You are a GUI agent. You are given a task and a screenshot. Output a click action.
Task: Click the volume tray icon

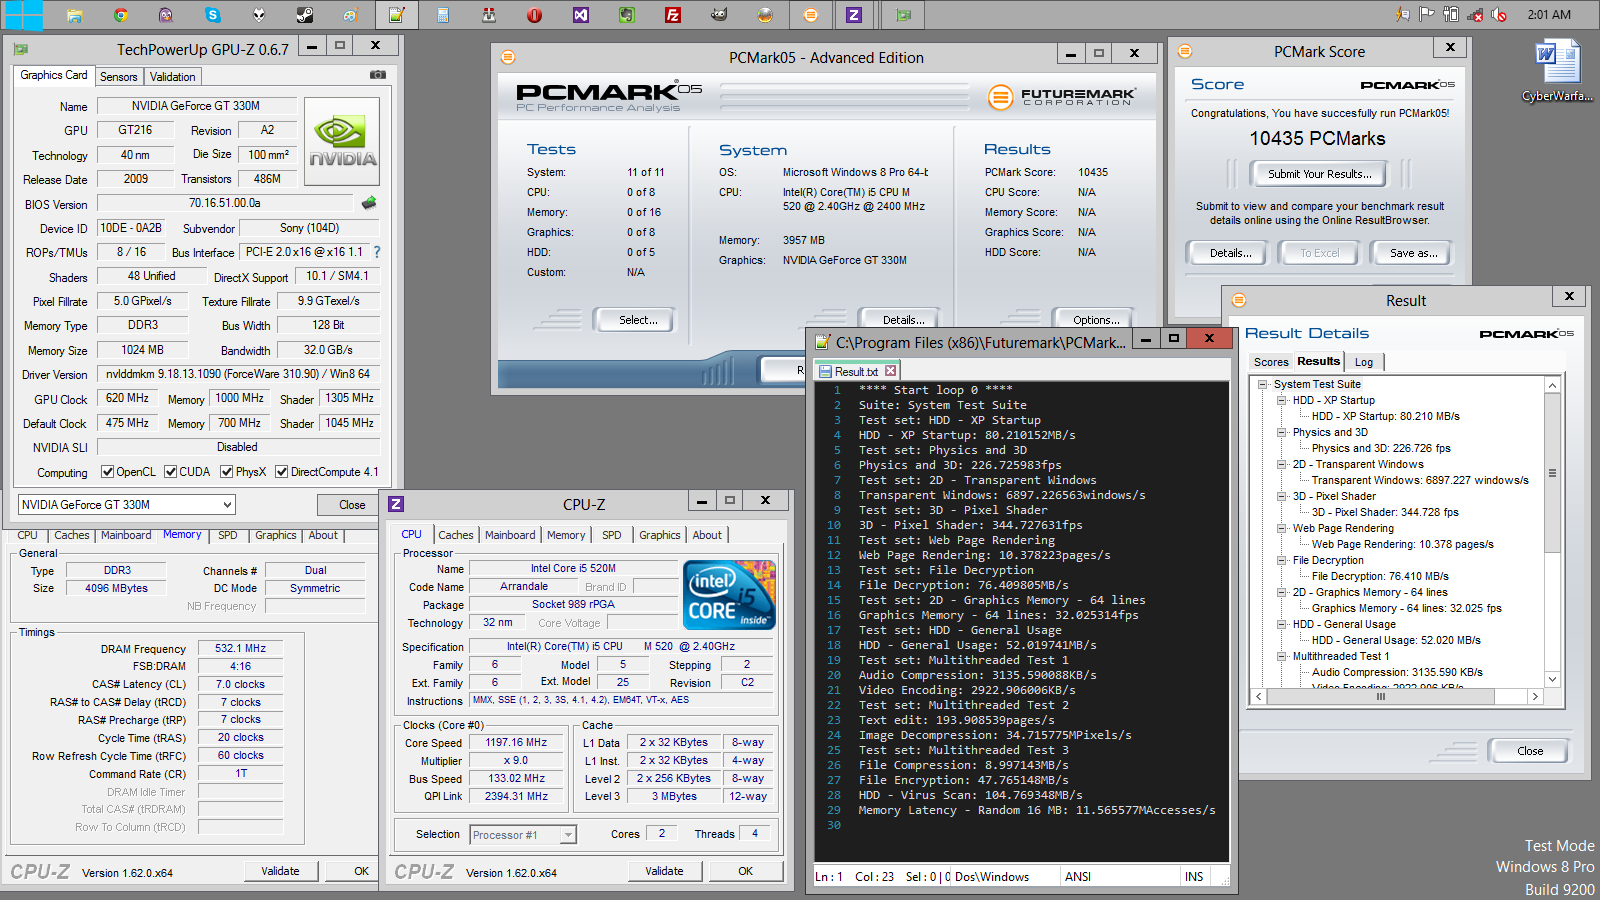(x=1499, y=15)
